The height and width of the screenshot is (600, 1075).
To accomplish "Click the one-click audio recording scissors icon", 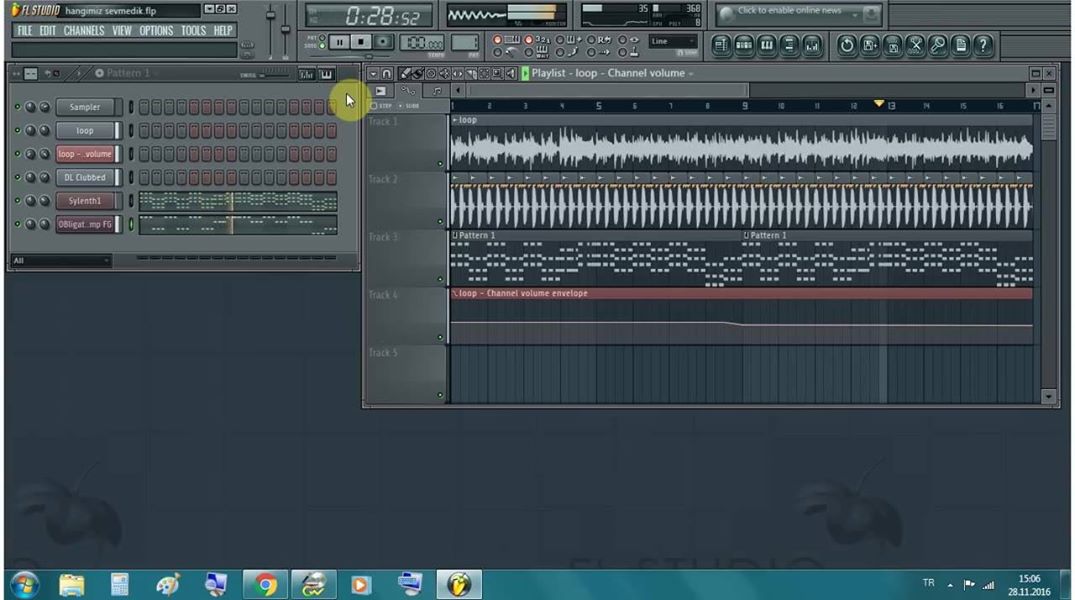I will (x=915, y=46).
